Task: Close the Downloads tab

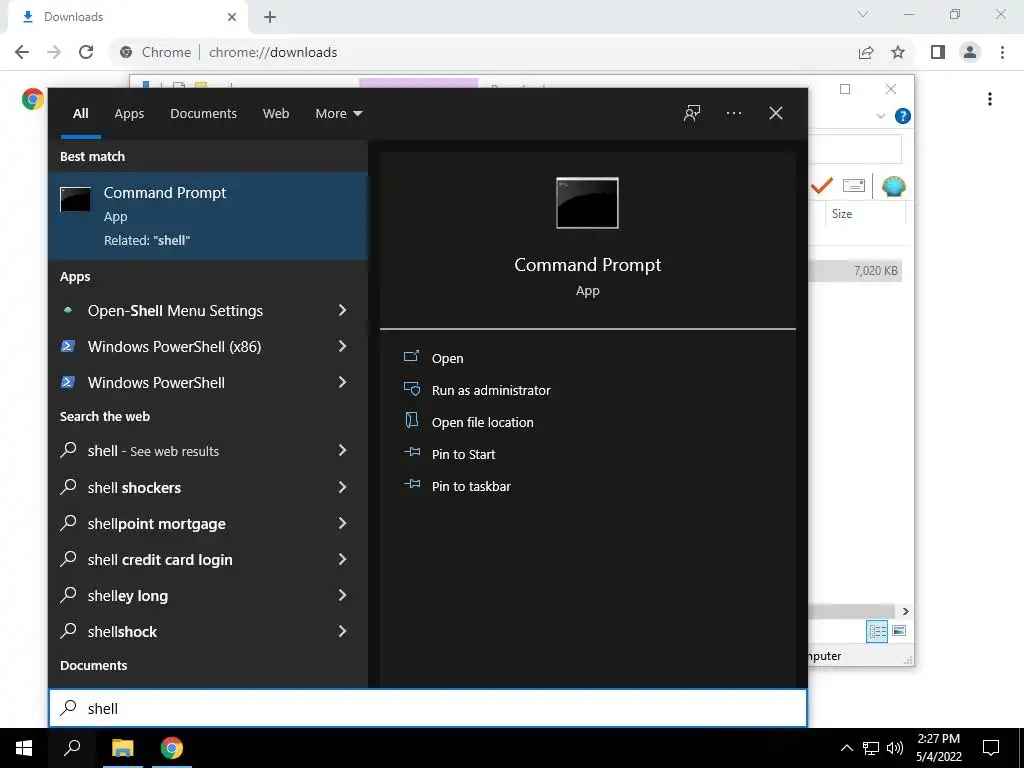Action: pos(232,17)
